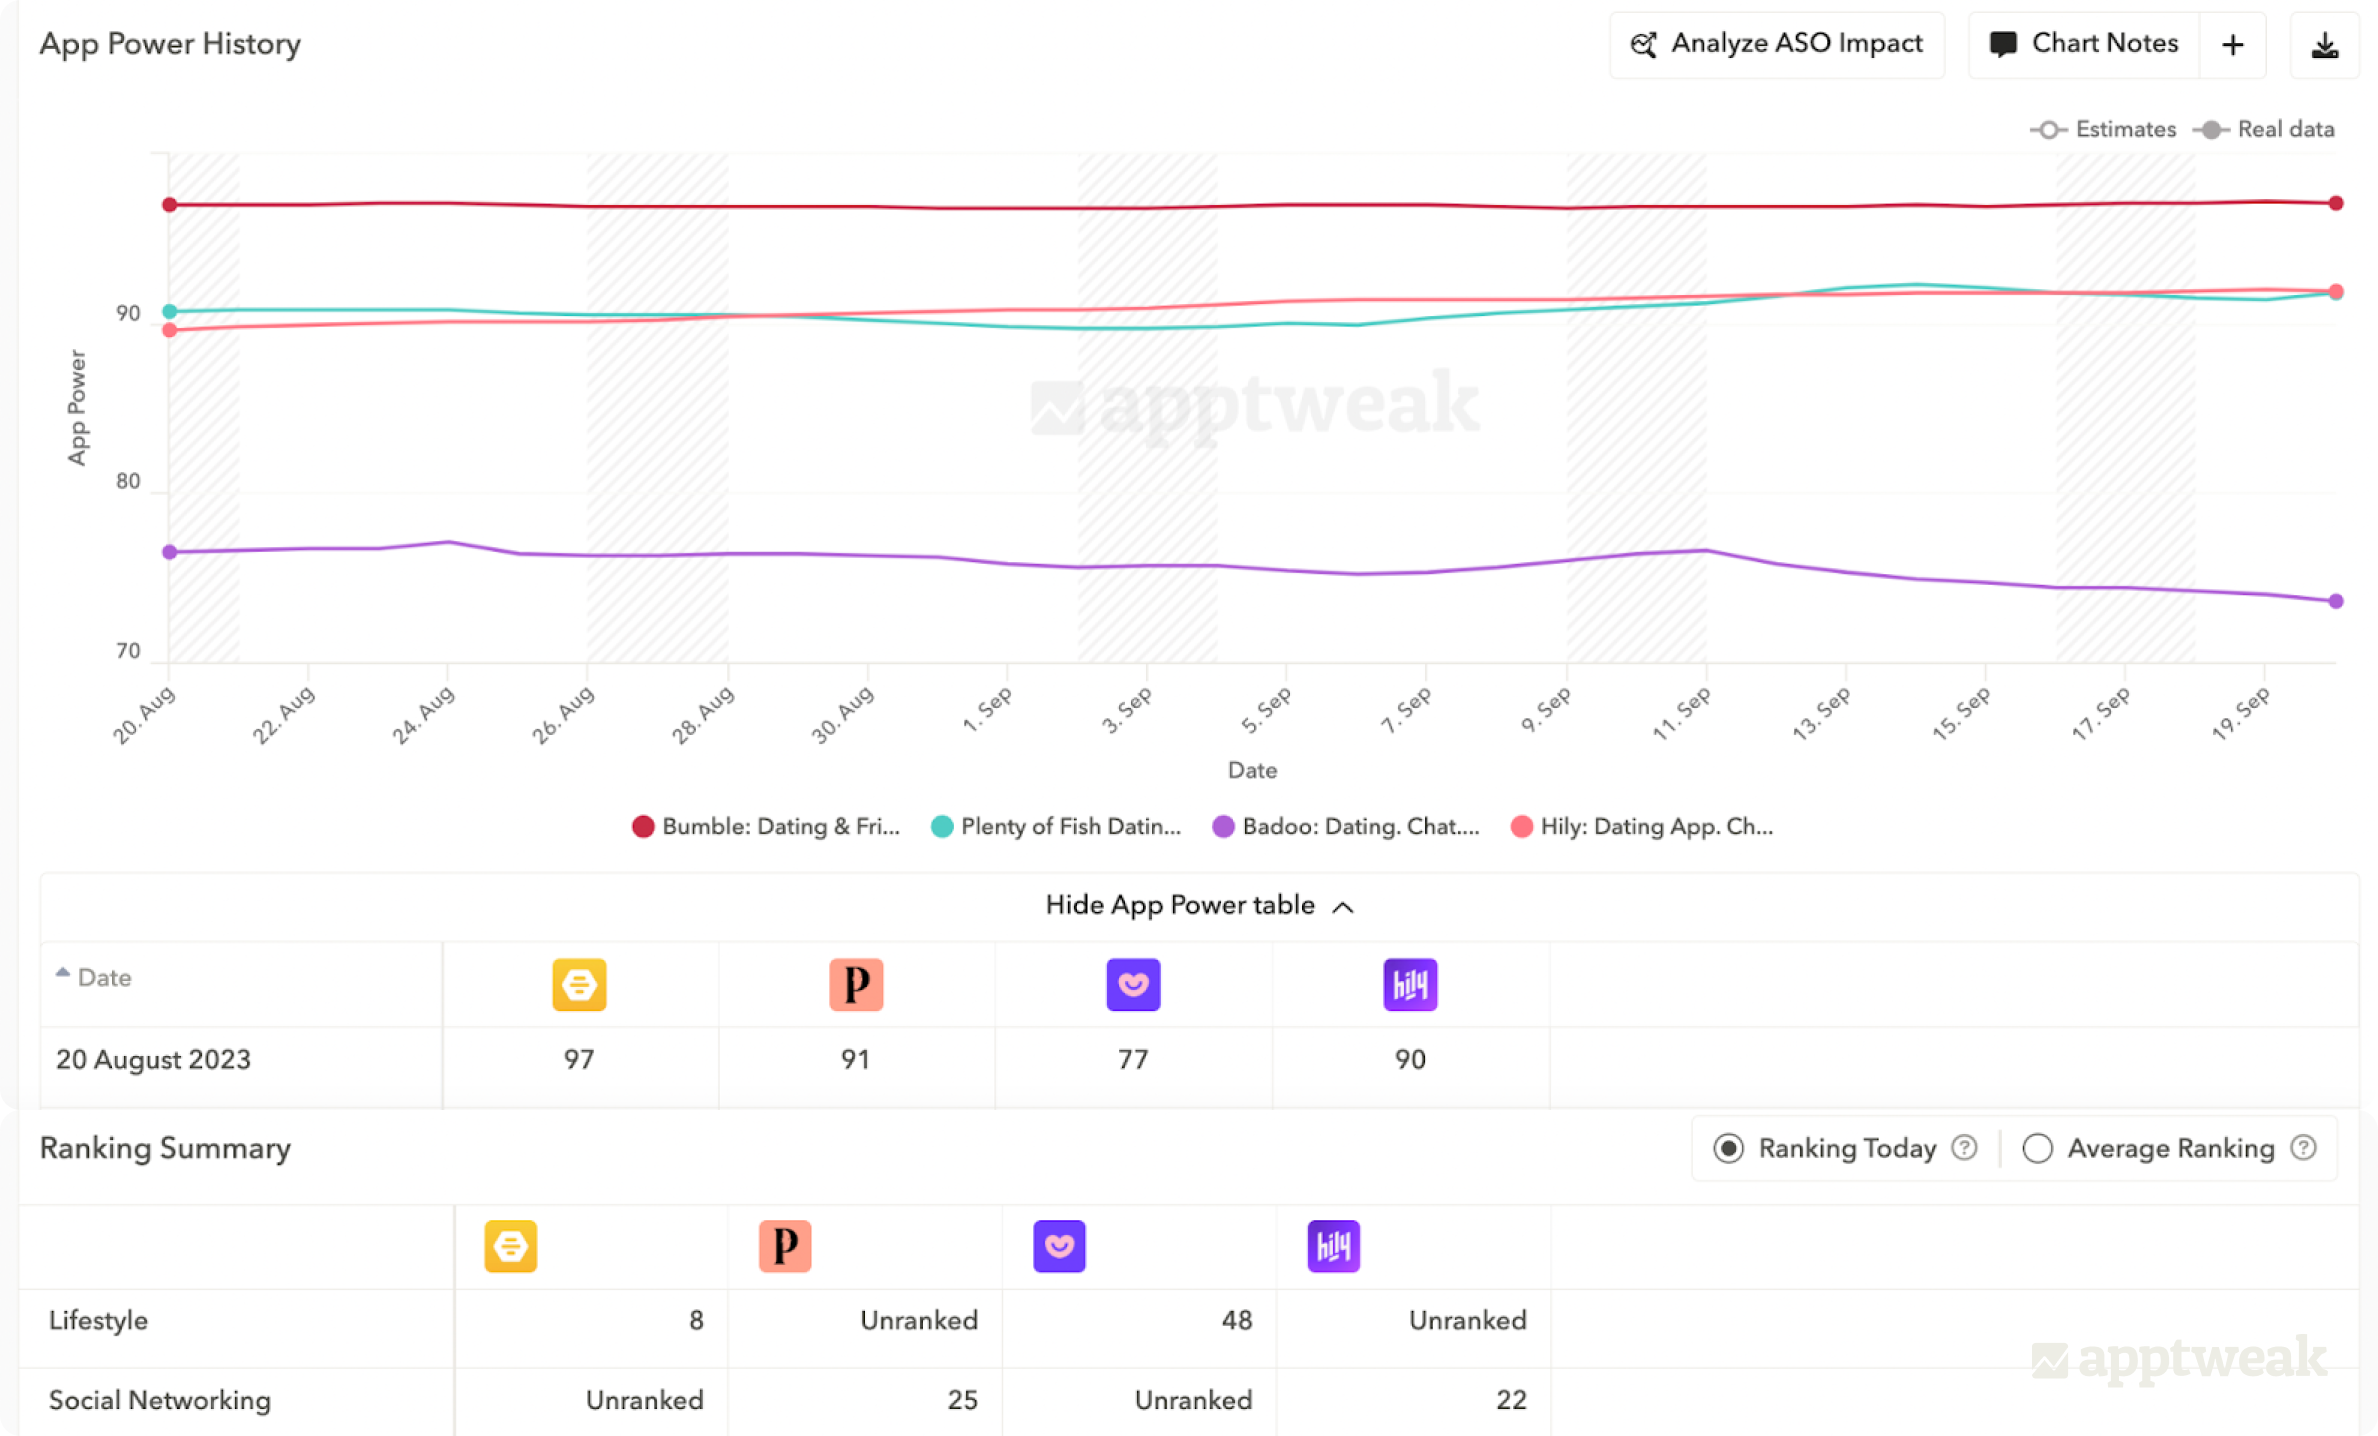This screenshot has width=2378, height=1436.
Task: Click the Plenty of Fish start data point
Action: 170,311
